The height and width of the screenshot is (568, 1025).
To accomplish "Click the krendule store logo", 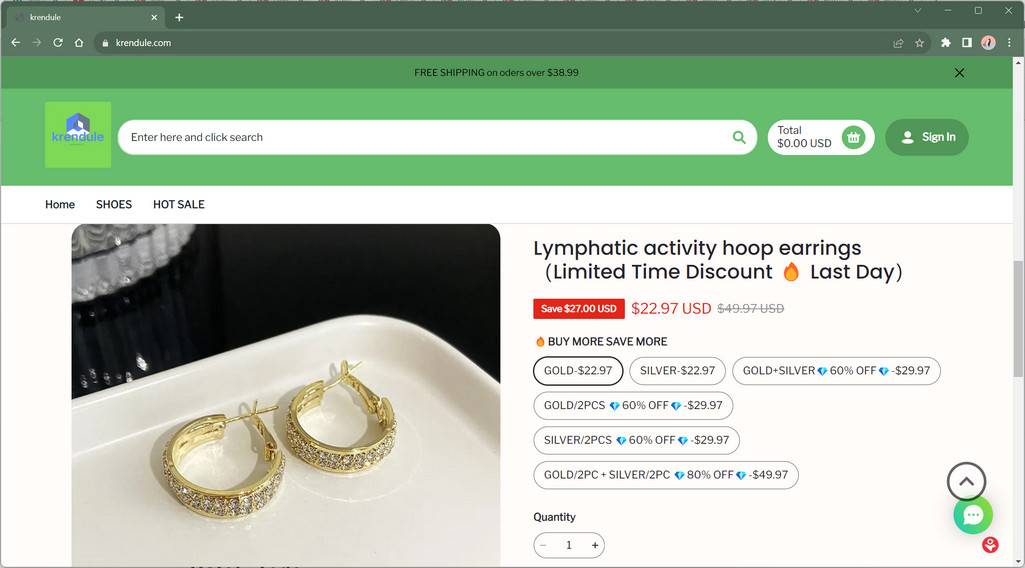I will [x=78, y=135].
